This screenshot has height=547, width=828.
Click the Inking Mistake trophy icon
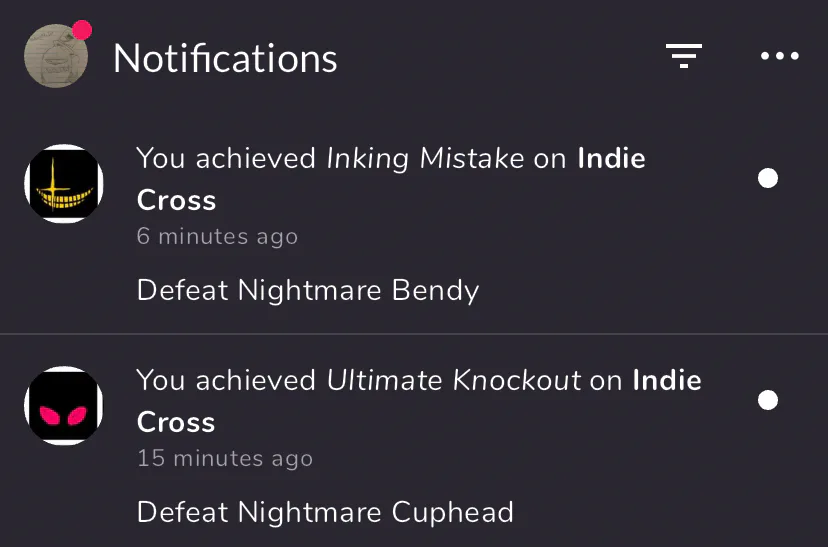(x=64, y=183)
